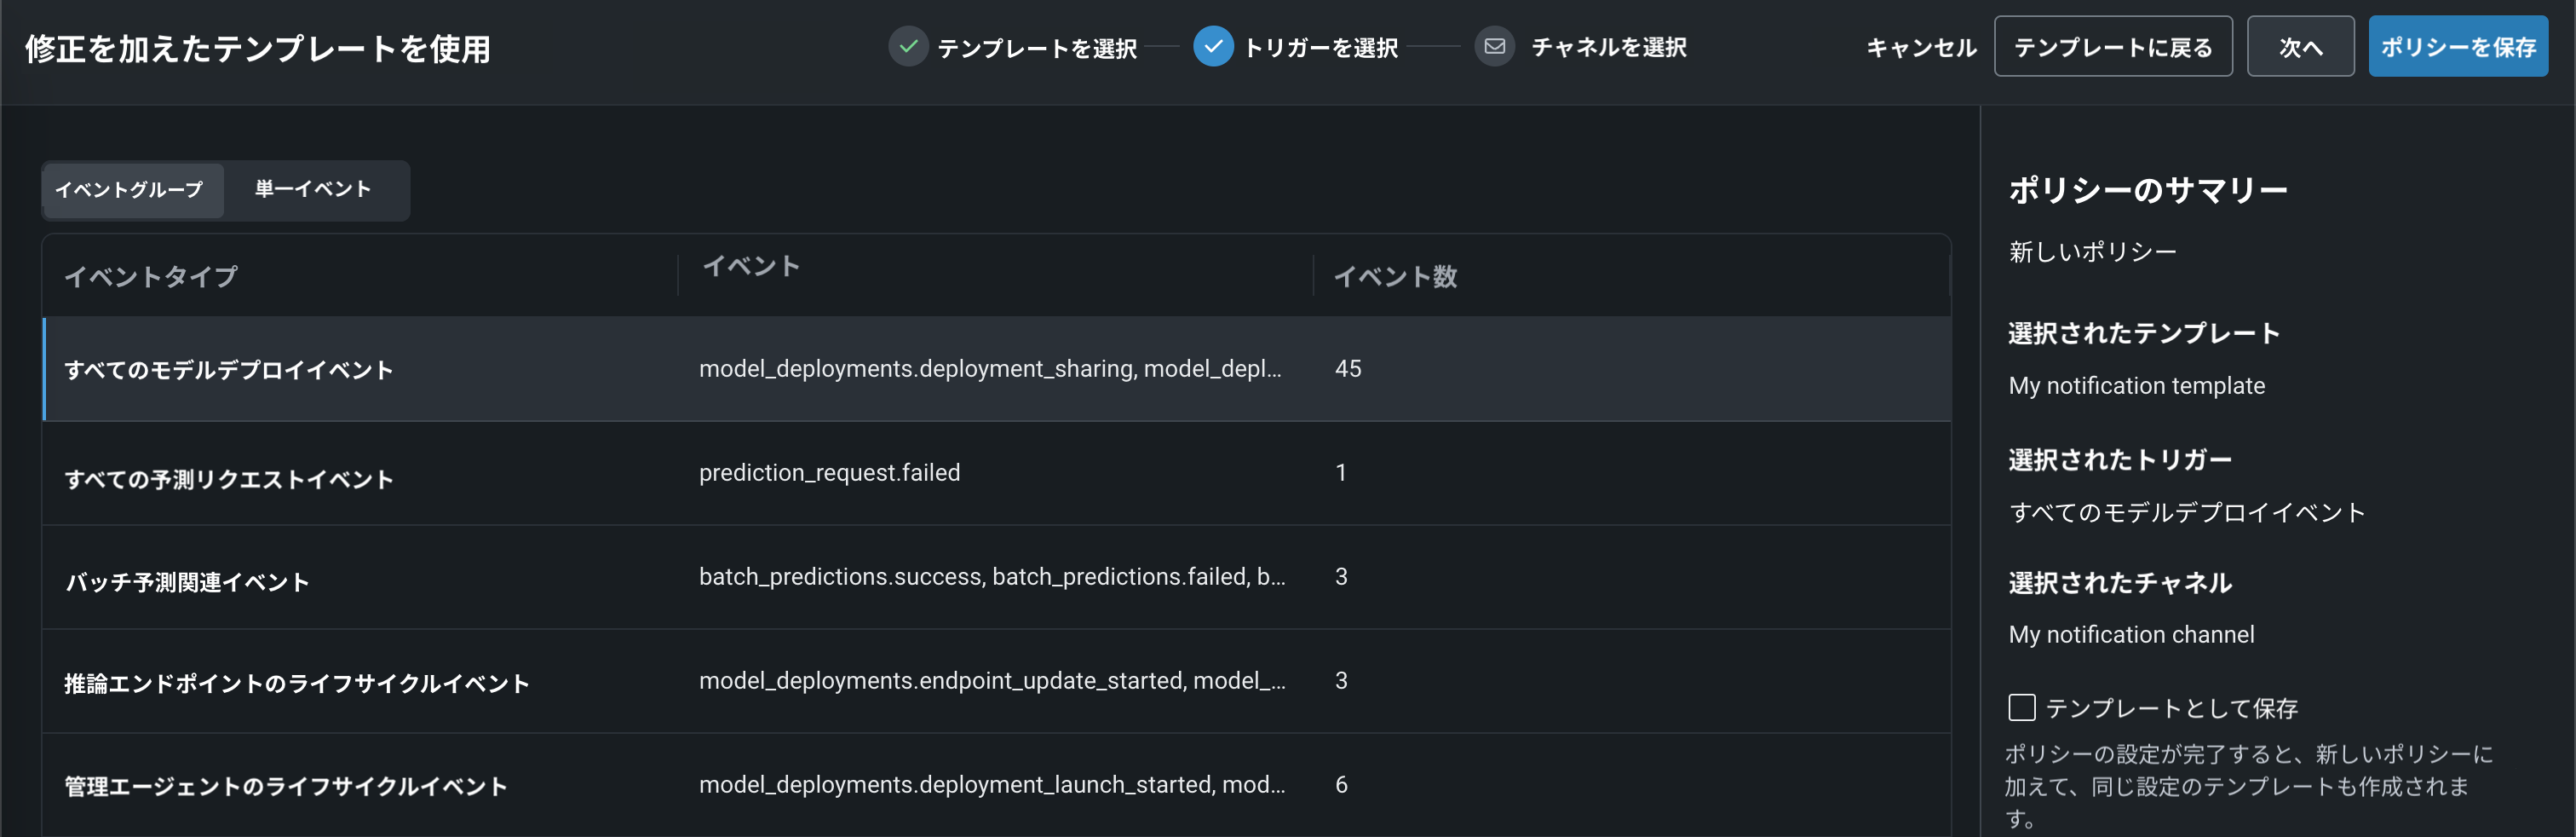Select the すべてのモデルデプロイイベント row
Image resolution: width=2576 pixels, height=837 pixels.
pyautogui.click(x=229, y=370)
